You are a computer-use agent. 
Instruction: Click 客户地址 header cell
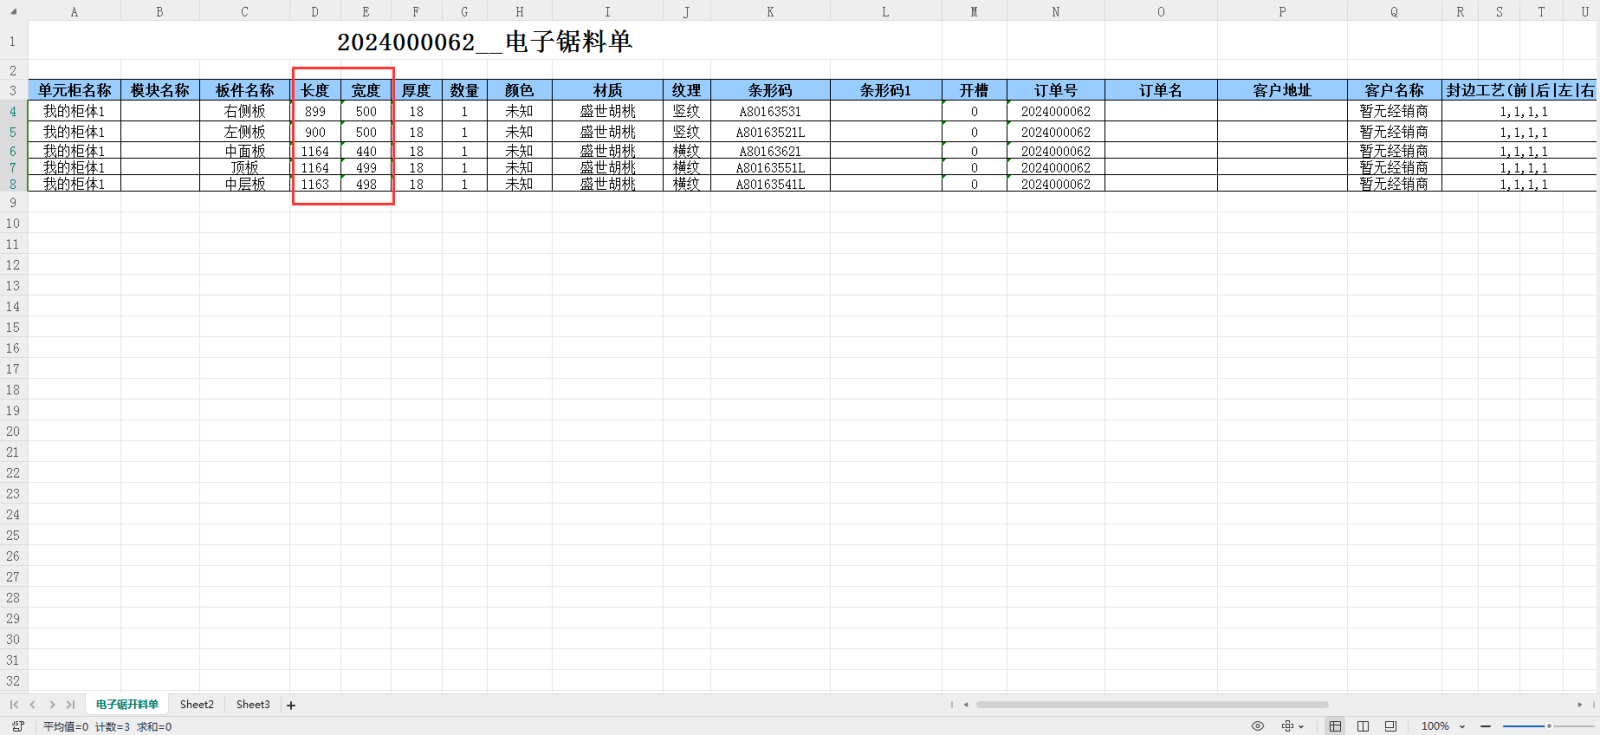(x=1282, y=90)
